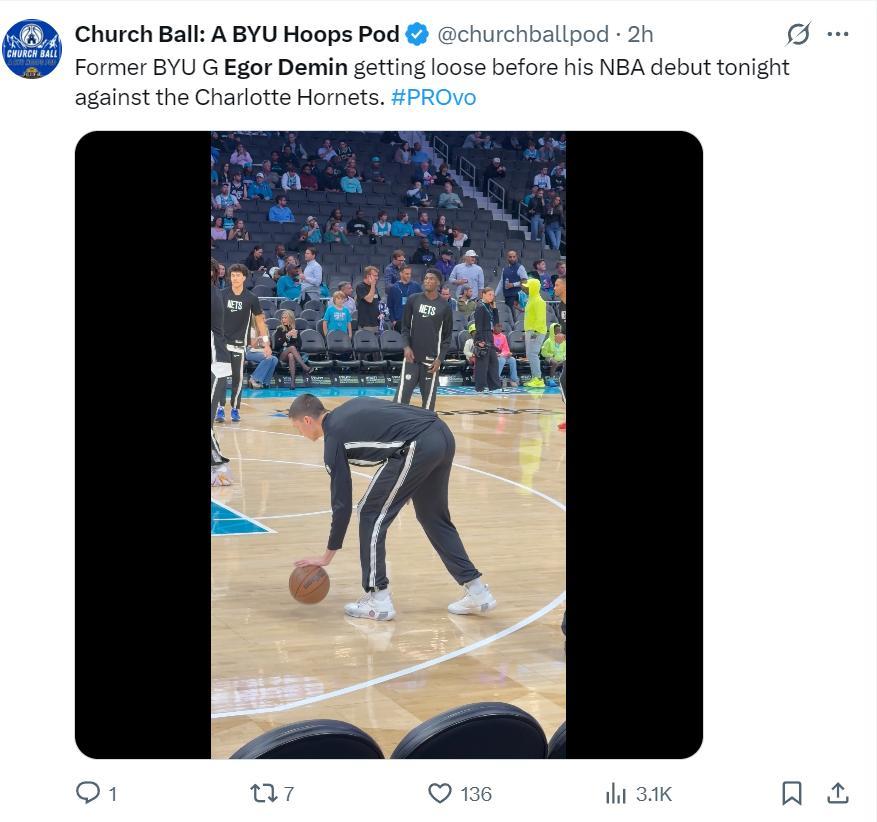Play the Egor Demin warmup video
877x822 pixels.
(x=388, y=444)
